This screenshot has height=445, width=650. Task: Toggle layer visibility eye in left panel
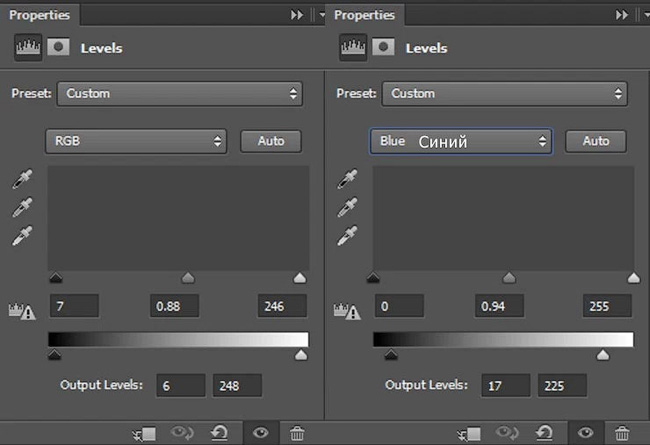pyautogui.click(x=261, y=433)
